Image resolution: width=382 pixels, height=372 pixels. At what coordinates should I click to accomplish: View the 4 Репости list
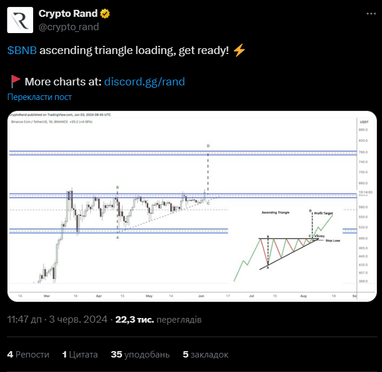[28, 354]
